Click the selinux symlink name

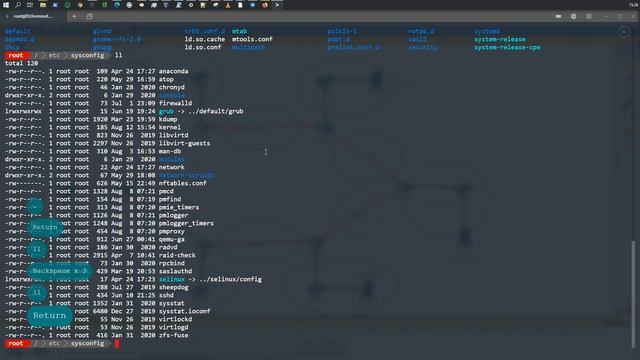click(171, 279)
